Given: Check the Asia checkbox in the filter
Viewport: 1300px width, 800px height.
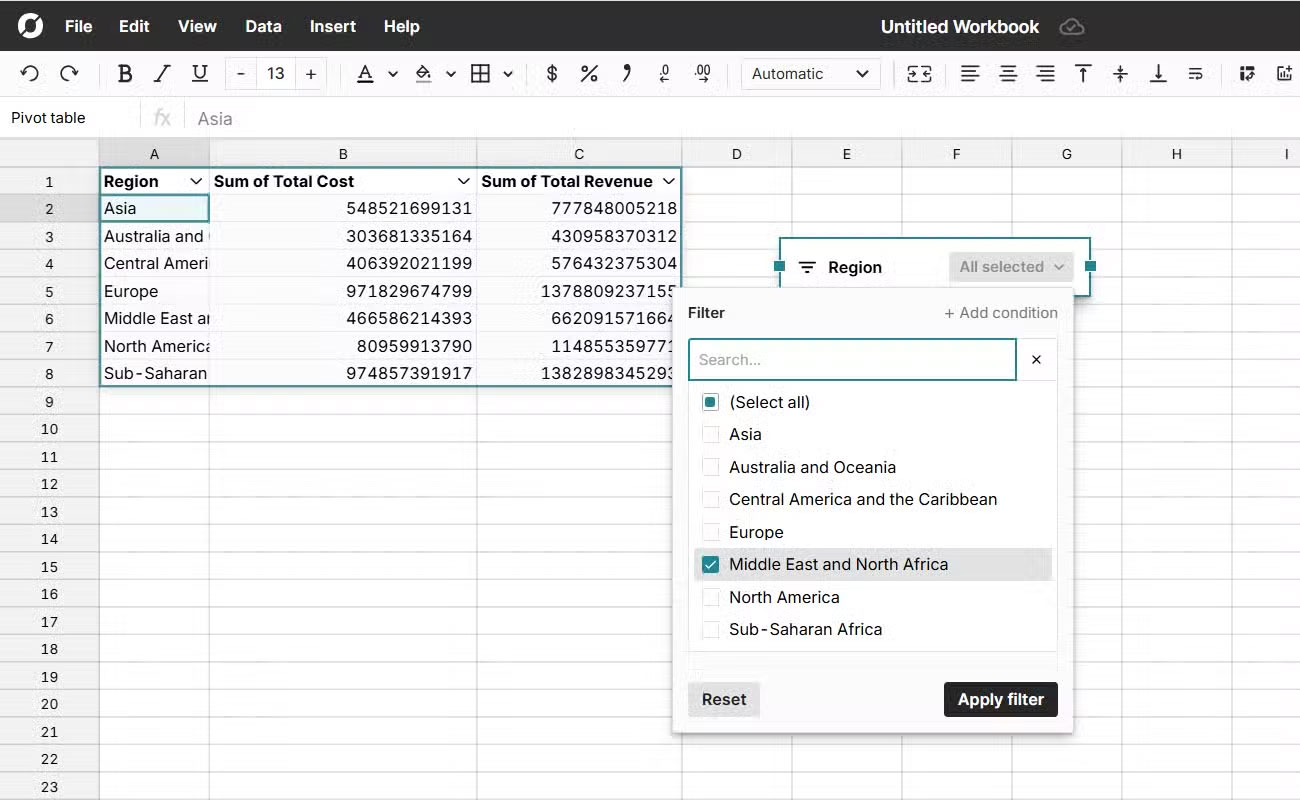Looking at the screenshot, I should [711, 434].
